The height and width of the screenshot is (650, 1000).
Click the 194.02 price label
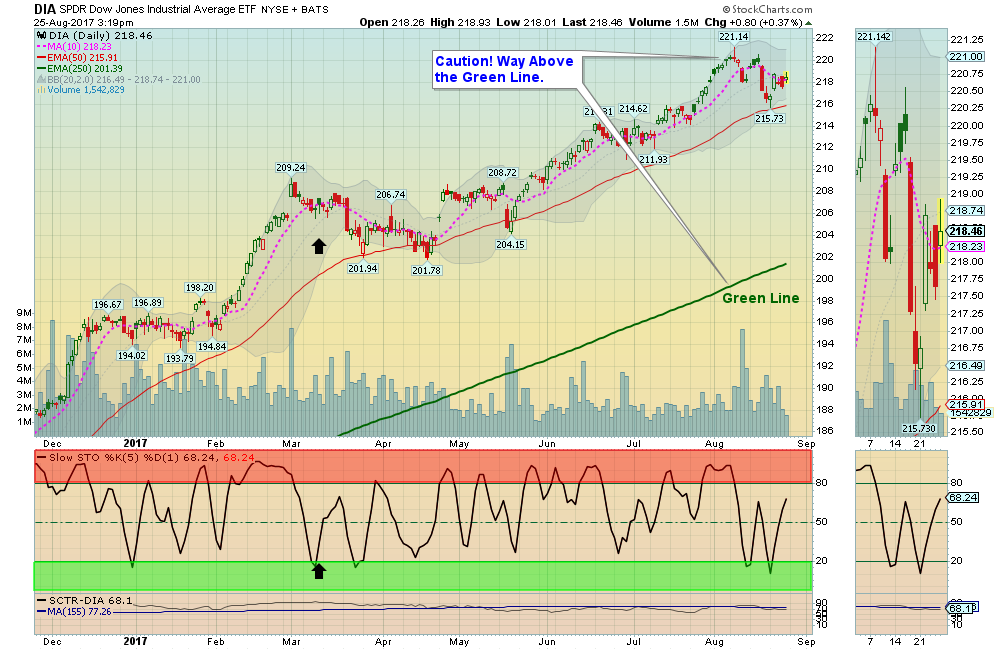pos(131,355)
